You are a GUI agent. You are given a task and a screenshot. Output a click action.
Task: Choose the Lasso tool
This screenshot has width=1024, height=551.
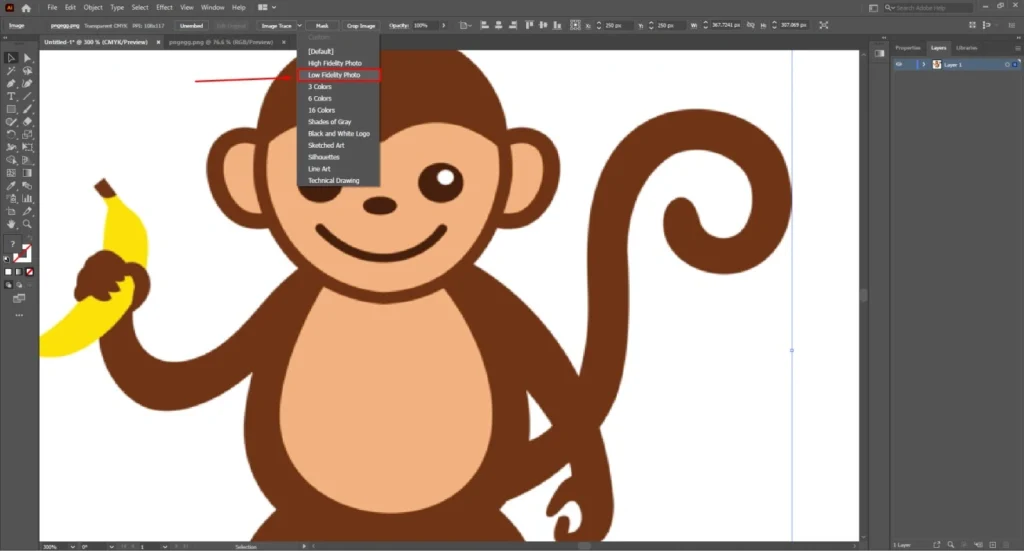pos(27,71)
